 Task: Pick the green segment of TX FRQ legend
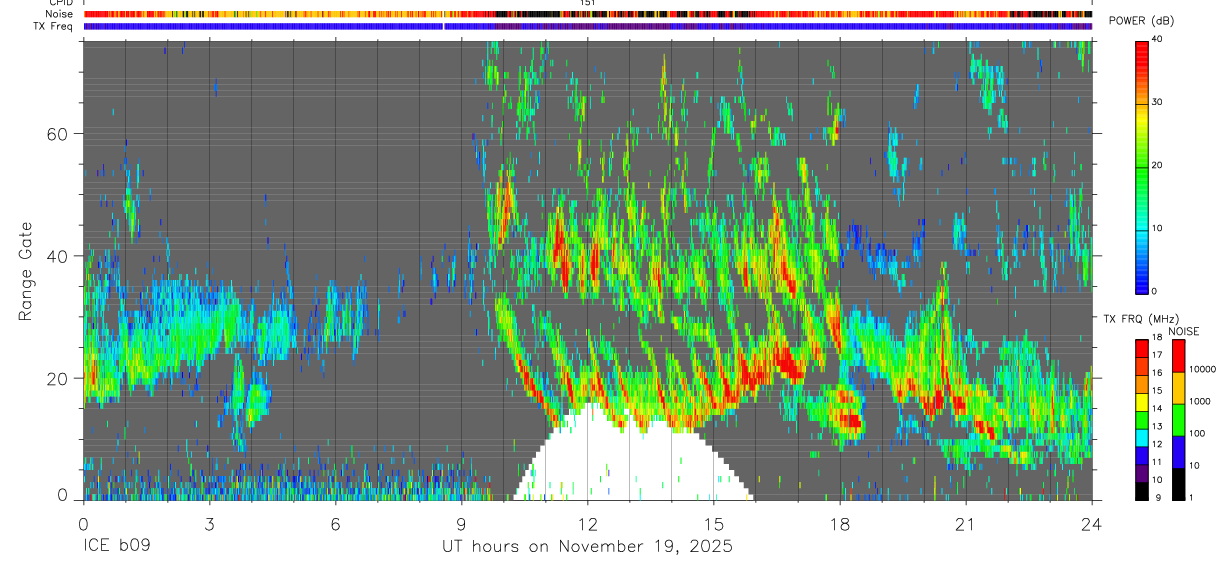pos(1142,420)
